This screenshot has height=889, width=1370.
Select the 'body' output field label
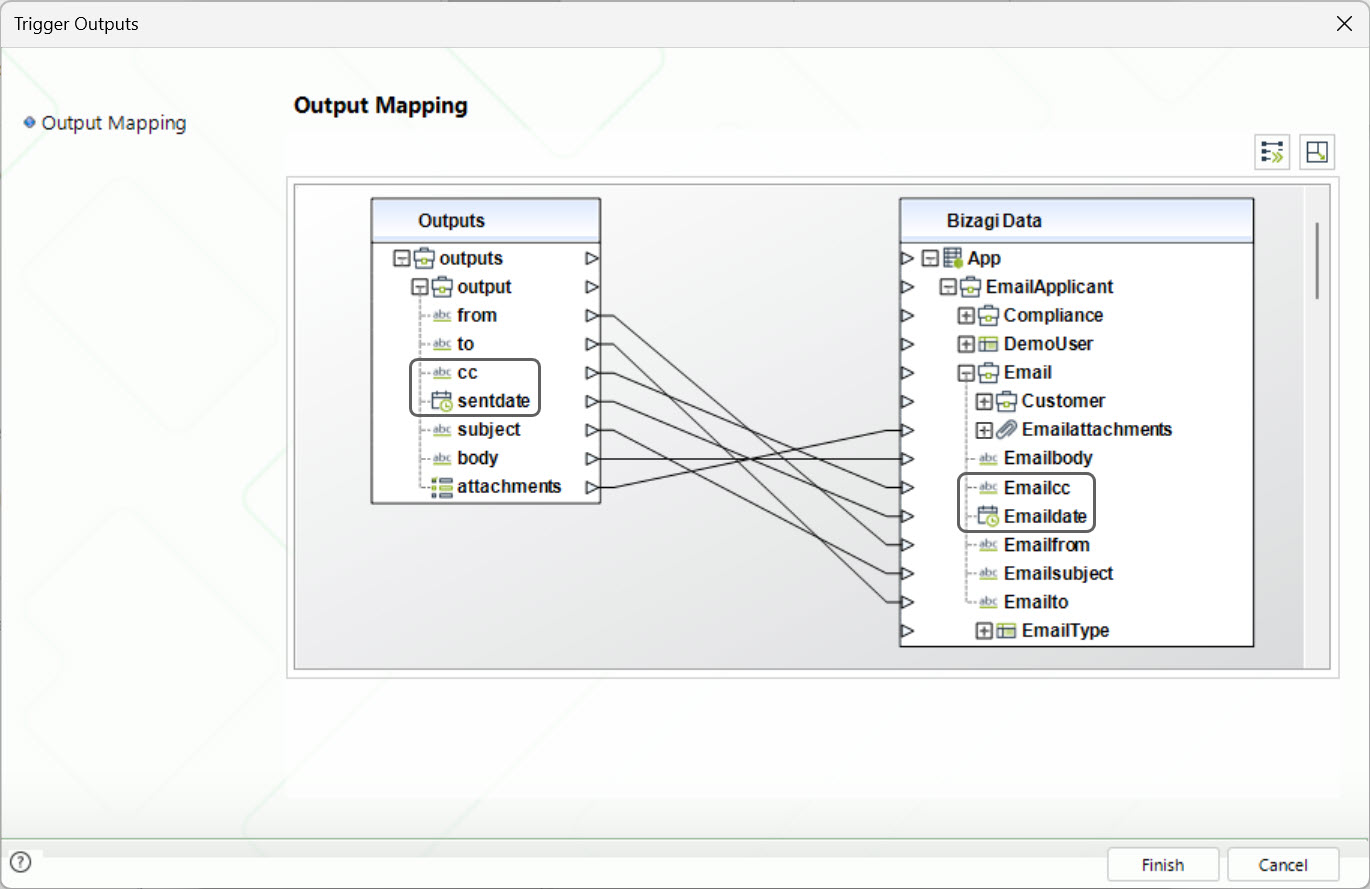478,458
